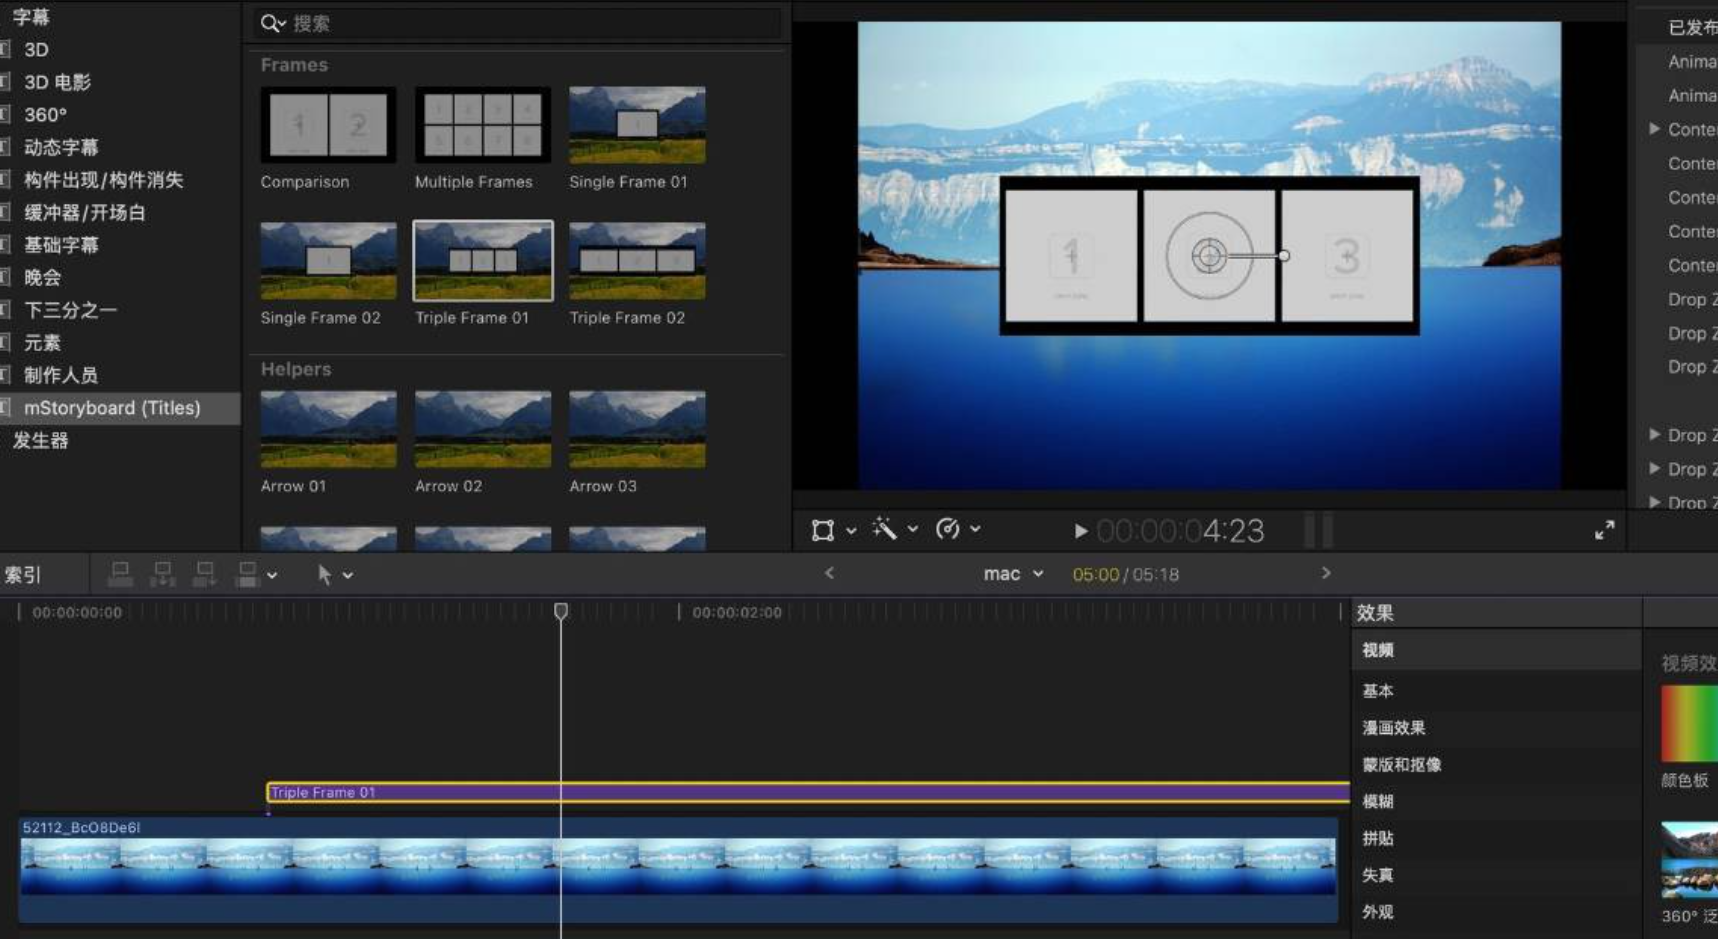Select mStoryboard (Titles) category in sidebar
This screenshot has height=939, width=1718.
point(112,408)
